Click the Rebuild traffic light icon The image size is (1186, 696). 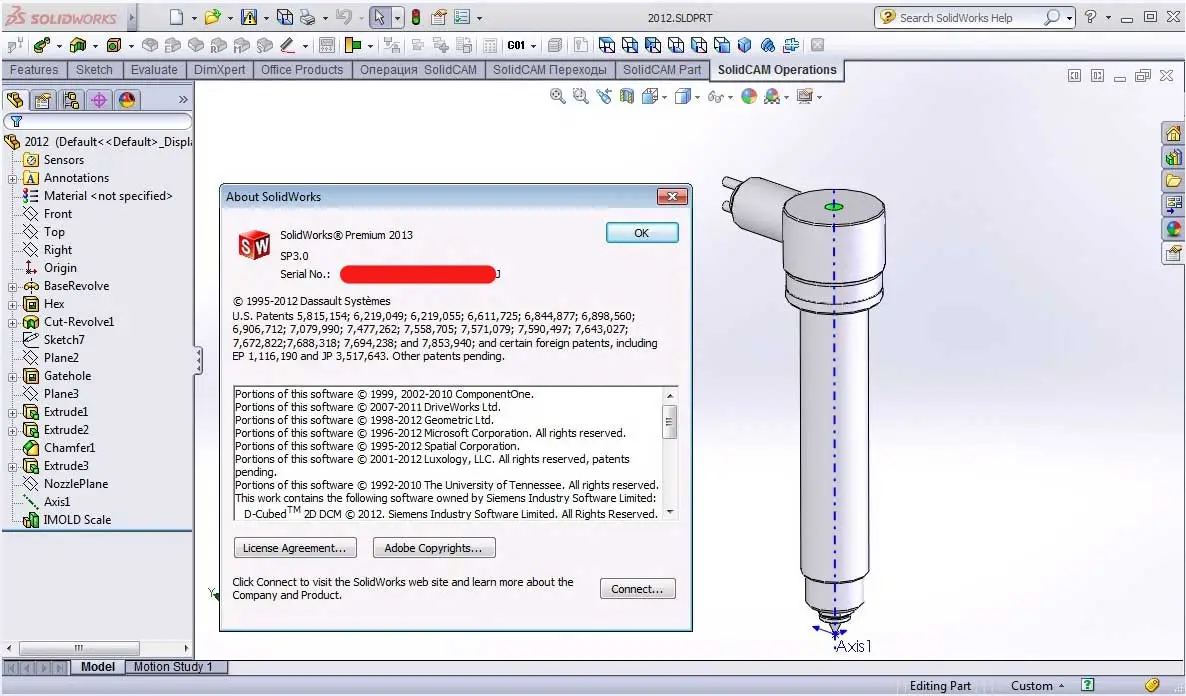coord(416,17)
